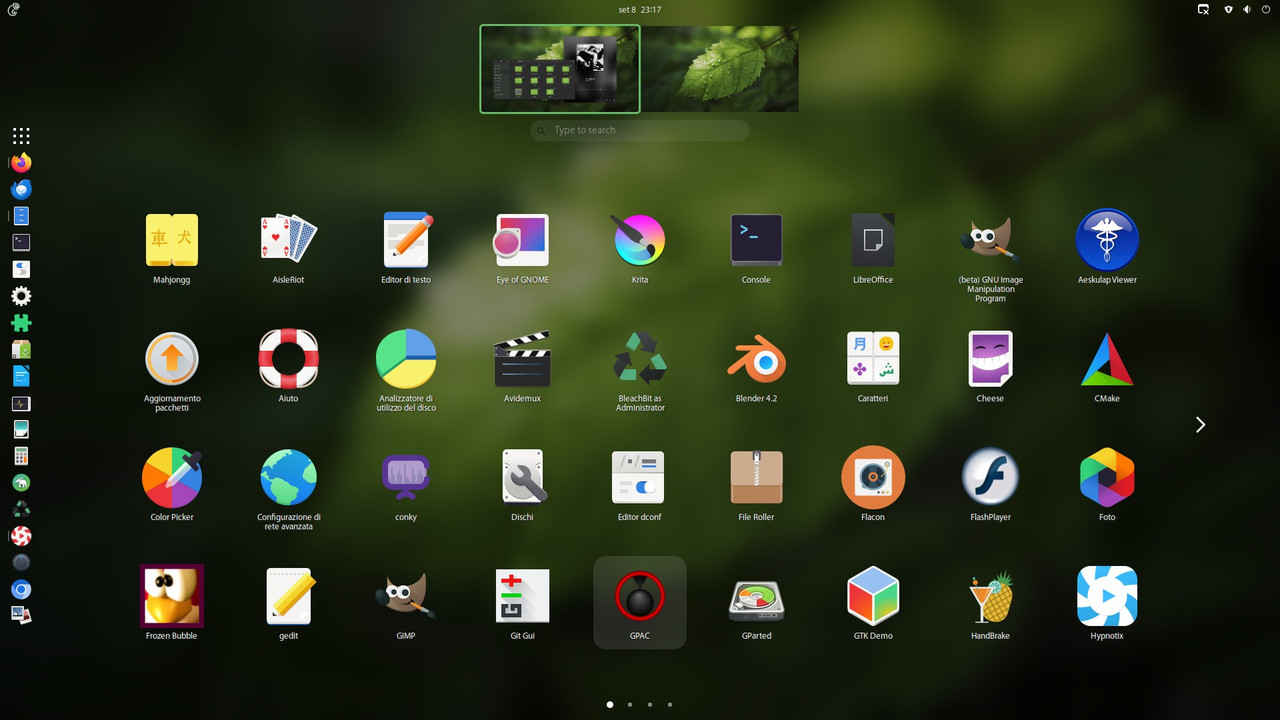Open Blender 4.2

tap(756, 359)
